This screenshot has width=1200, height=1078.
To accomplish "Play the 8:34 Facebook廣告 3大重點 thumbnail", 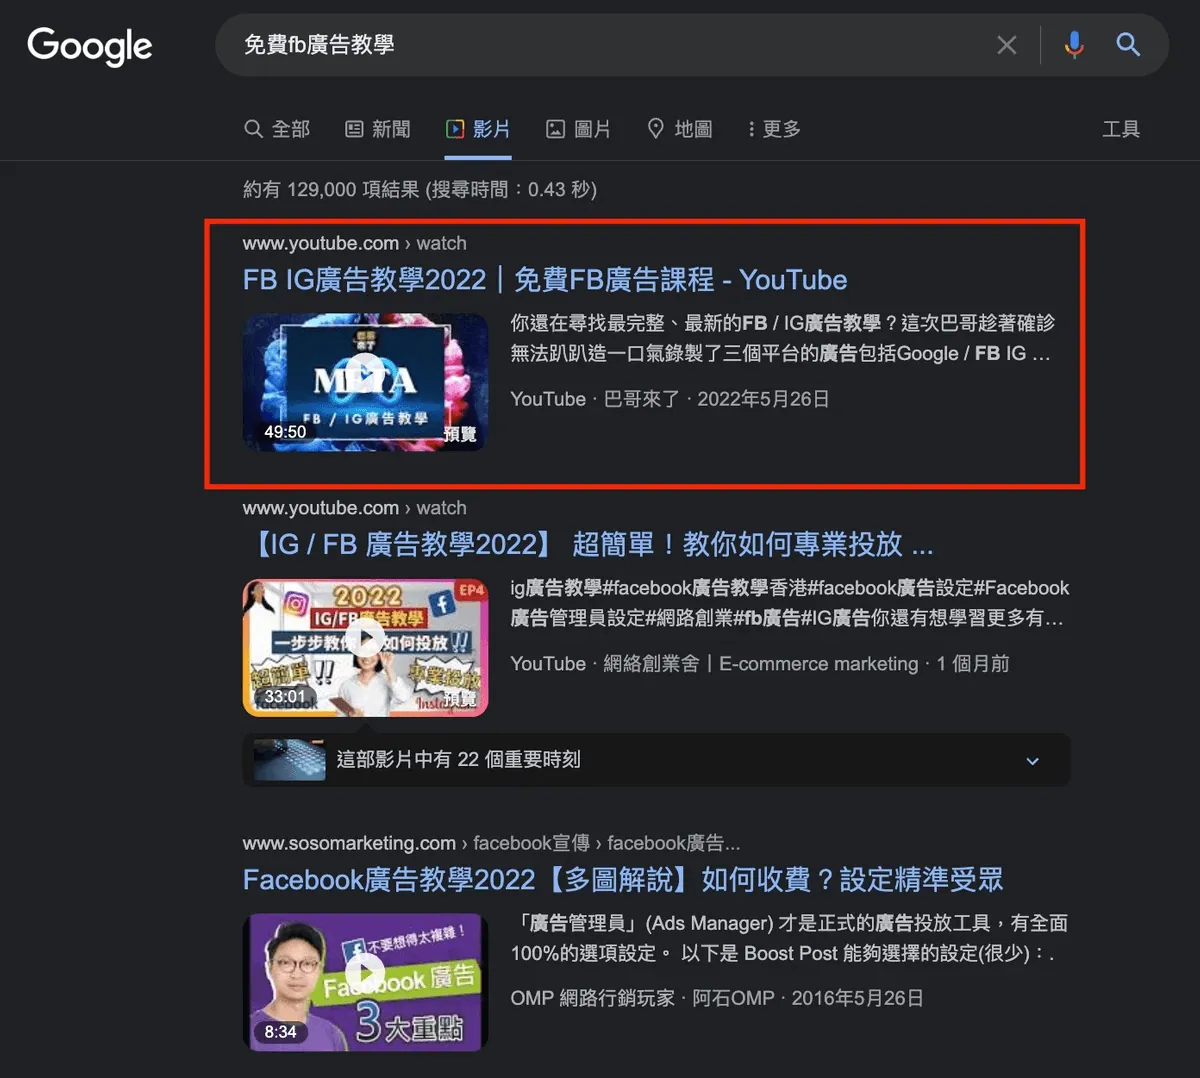I will [365, 982].
